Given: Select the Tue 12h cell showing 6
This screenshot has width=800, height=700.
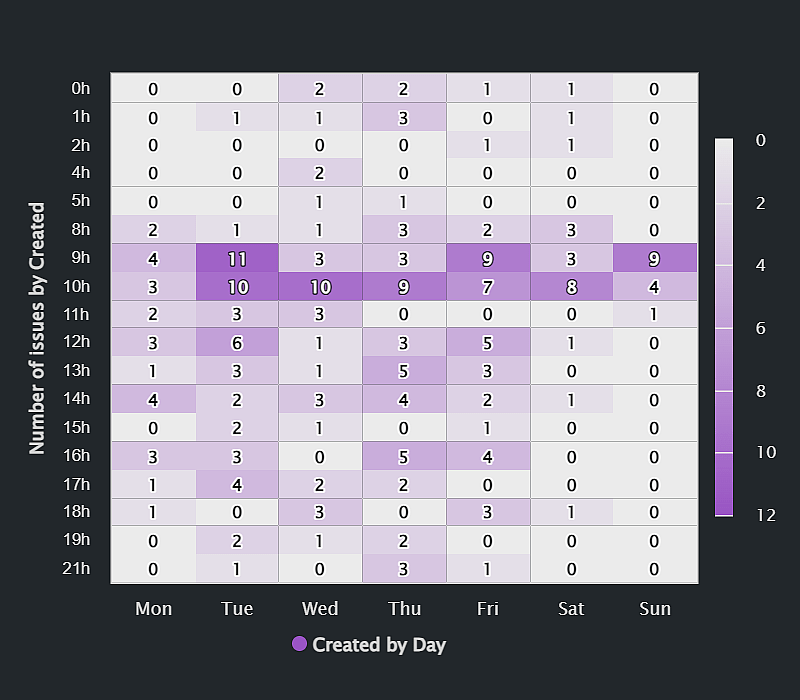Looking at the screenshot, I should click(x=237, y=343).
